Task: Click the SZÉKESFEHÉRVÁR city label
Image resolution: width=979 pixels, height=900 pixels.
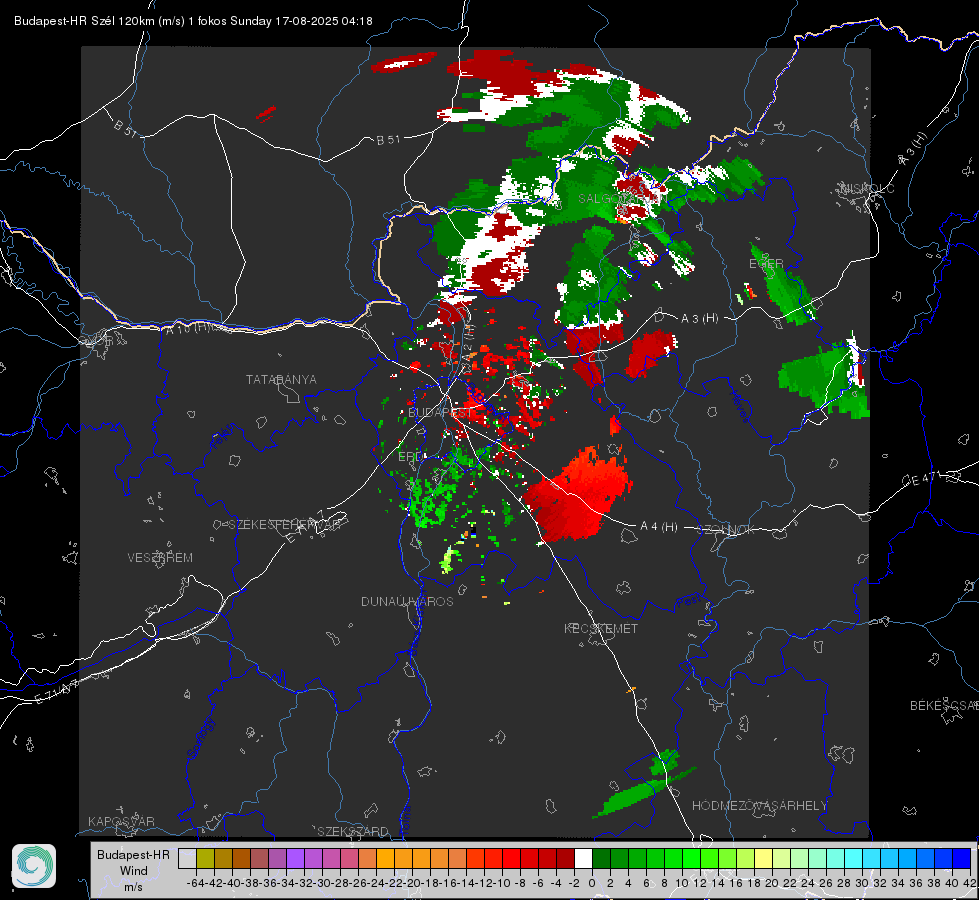Action: coord(284,525)
